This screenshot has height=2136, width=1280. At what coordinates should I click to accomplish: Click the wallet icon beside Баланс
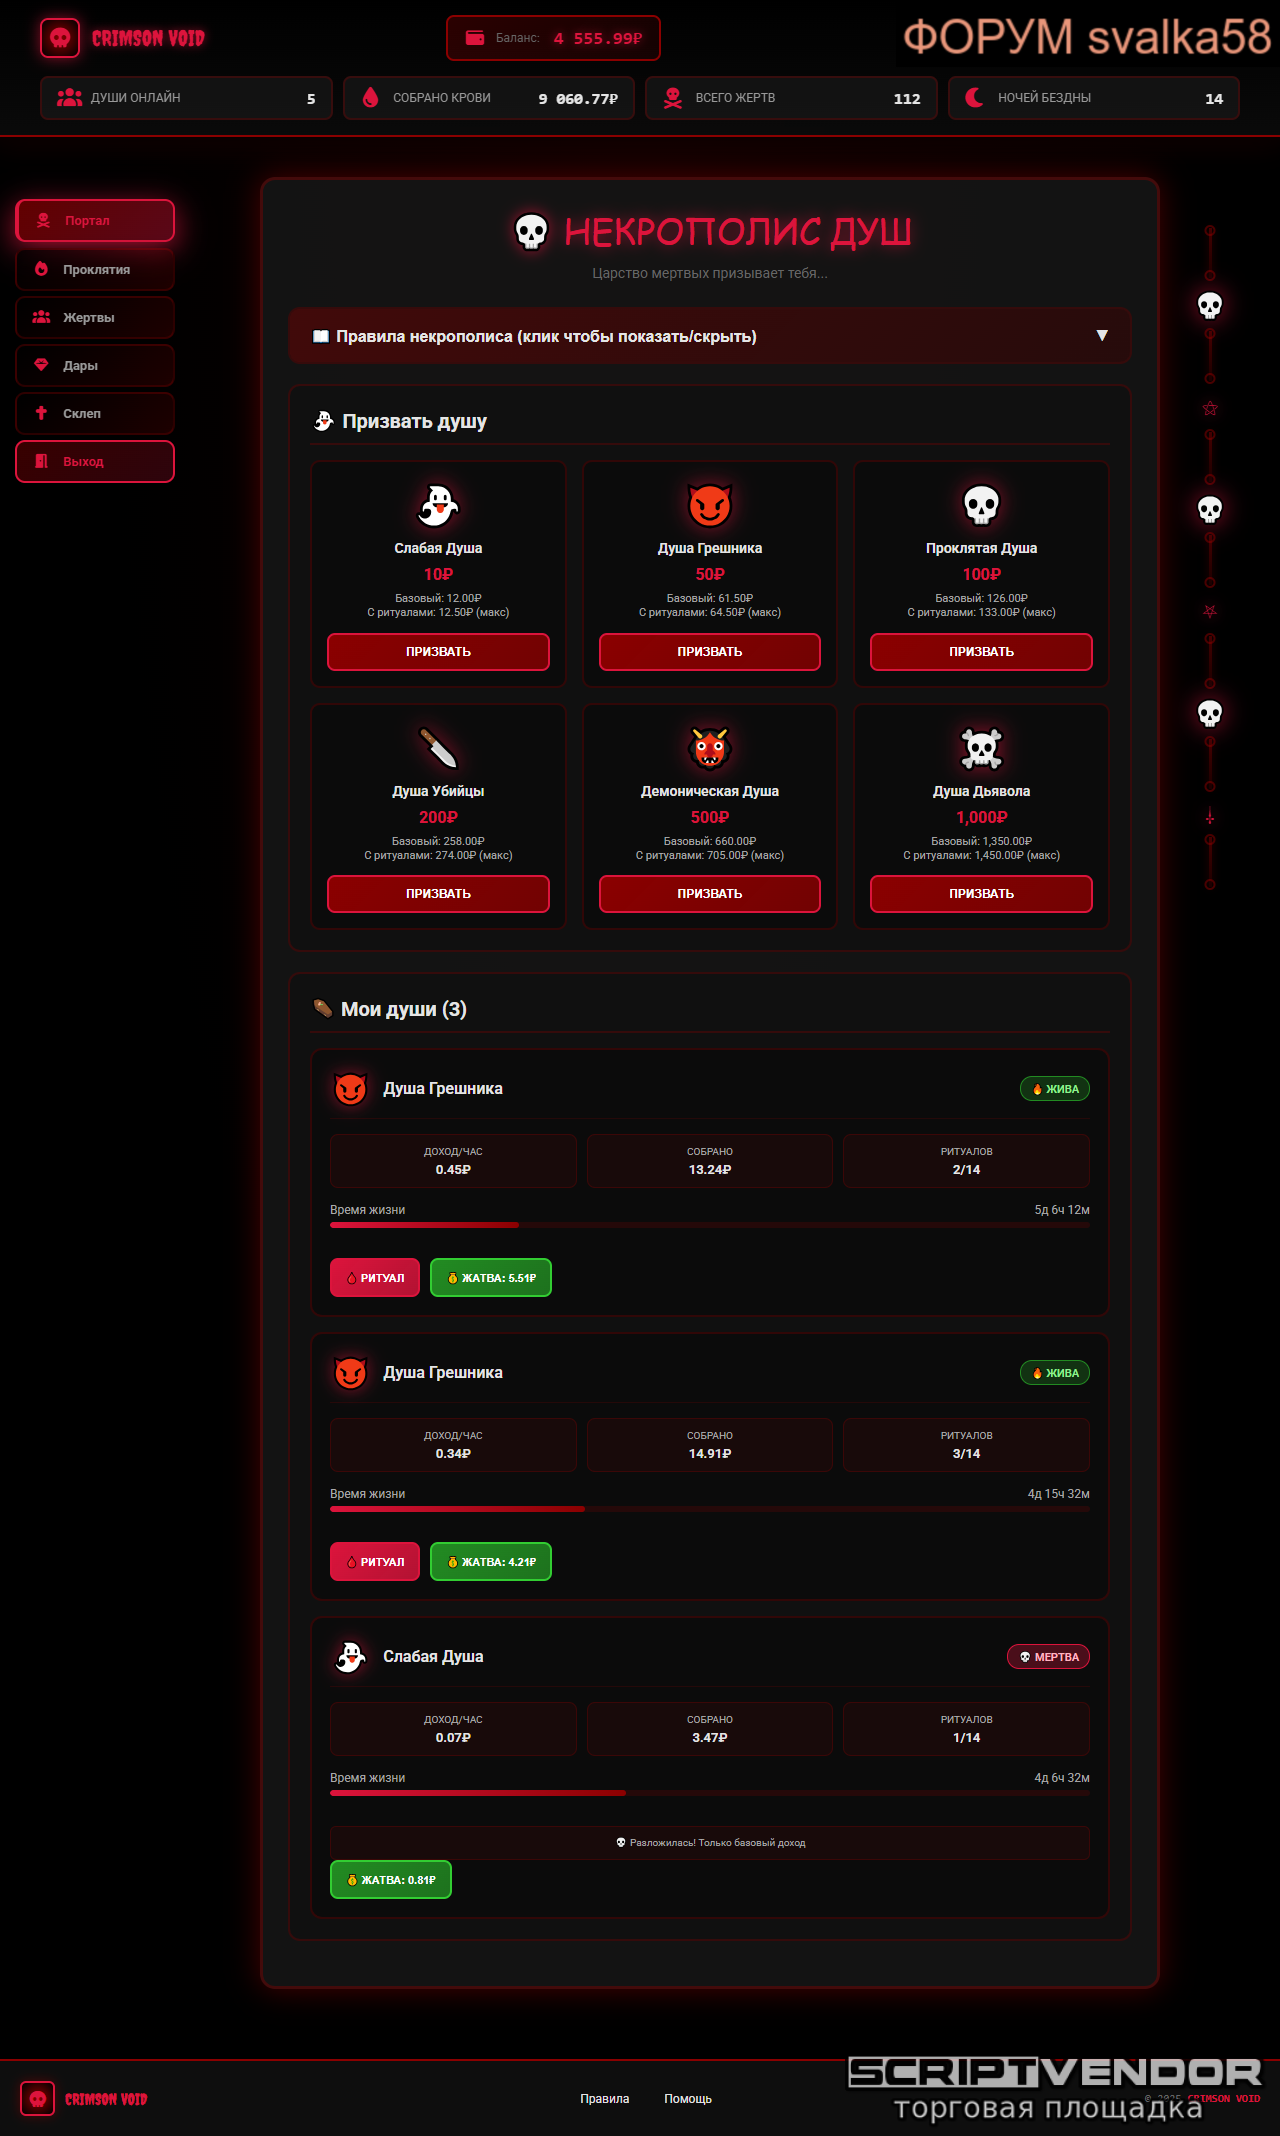pyautogui.click(x=475, y=38)
